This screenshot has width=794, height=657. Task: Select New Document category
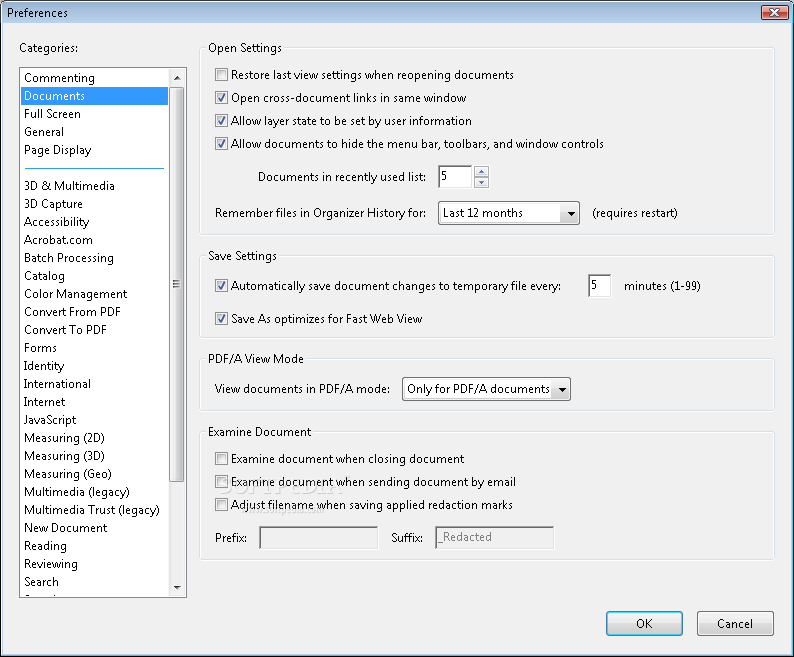pos(94,528)
